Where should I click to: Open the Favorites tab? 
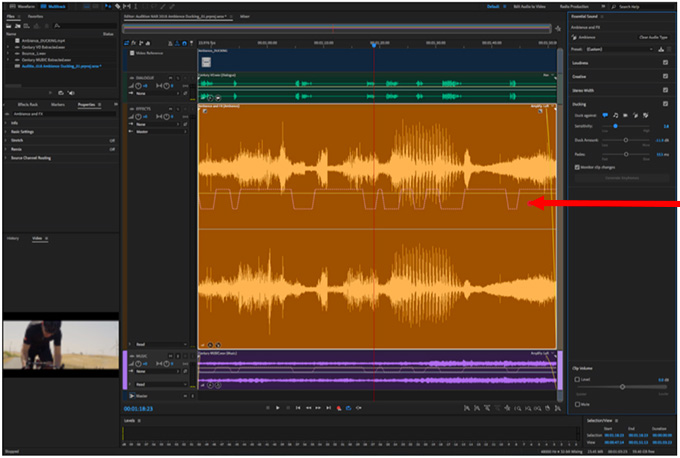pyautogui.click(x=35, y=16)
